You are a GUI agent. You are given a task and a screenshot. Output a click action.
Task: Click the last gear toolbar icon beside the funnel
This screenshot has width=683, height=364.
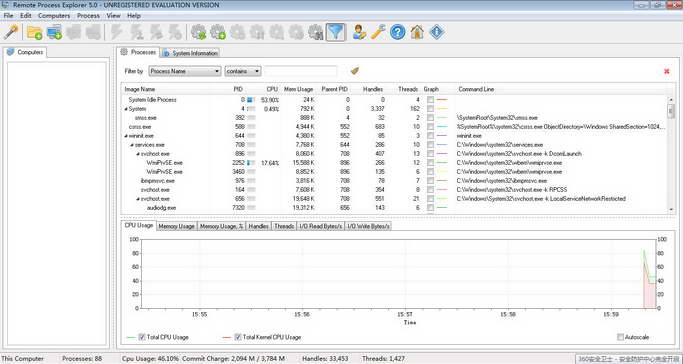tap(315, 32)
